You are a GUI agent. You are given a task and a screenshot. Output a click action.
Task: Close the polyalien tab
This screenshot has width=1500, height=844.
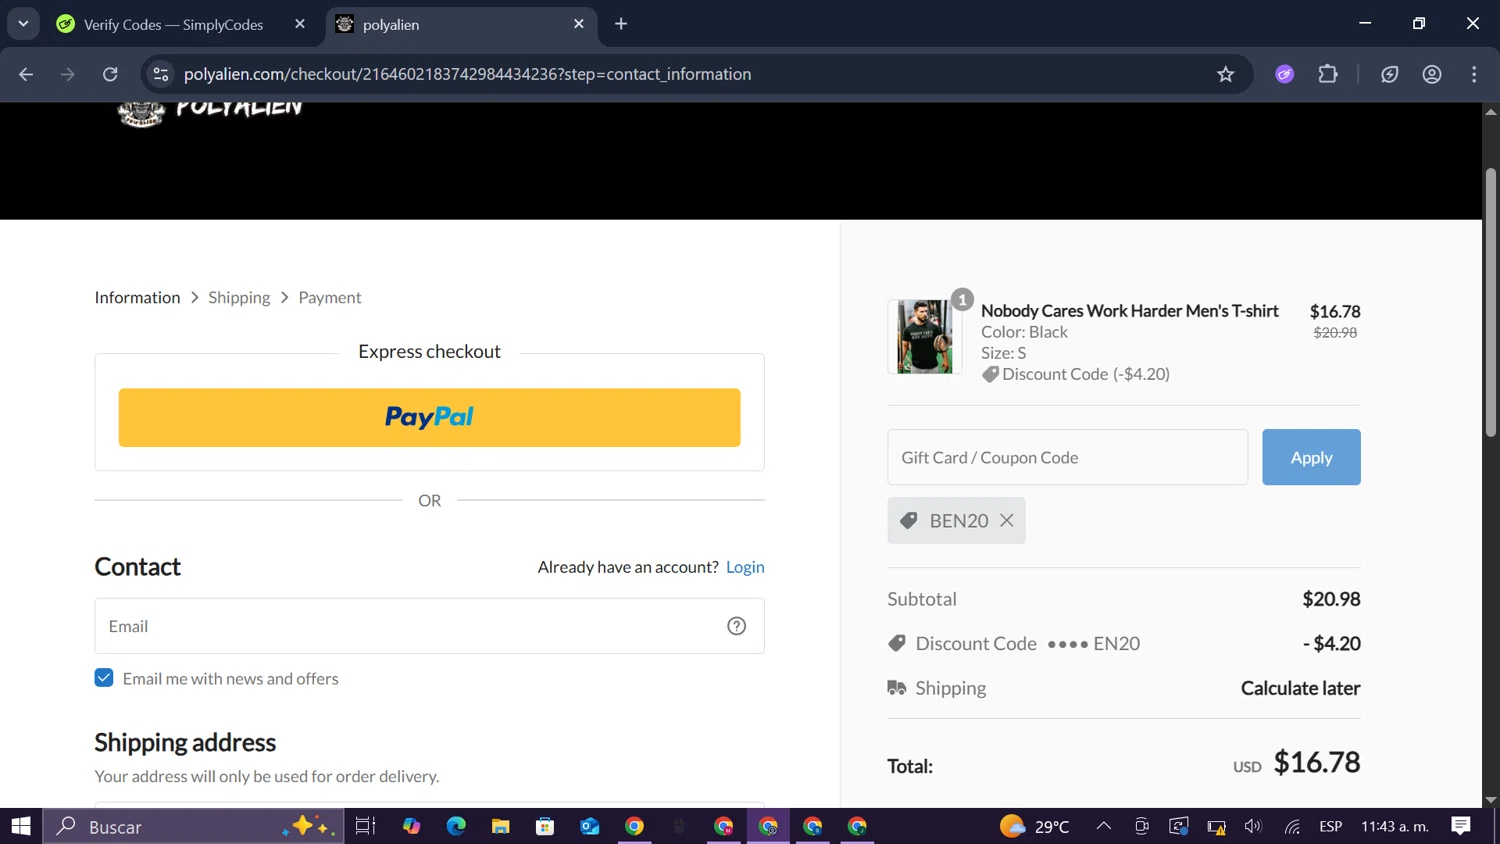579,24
